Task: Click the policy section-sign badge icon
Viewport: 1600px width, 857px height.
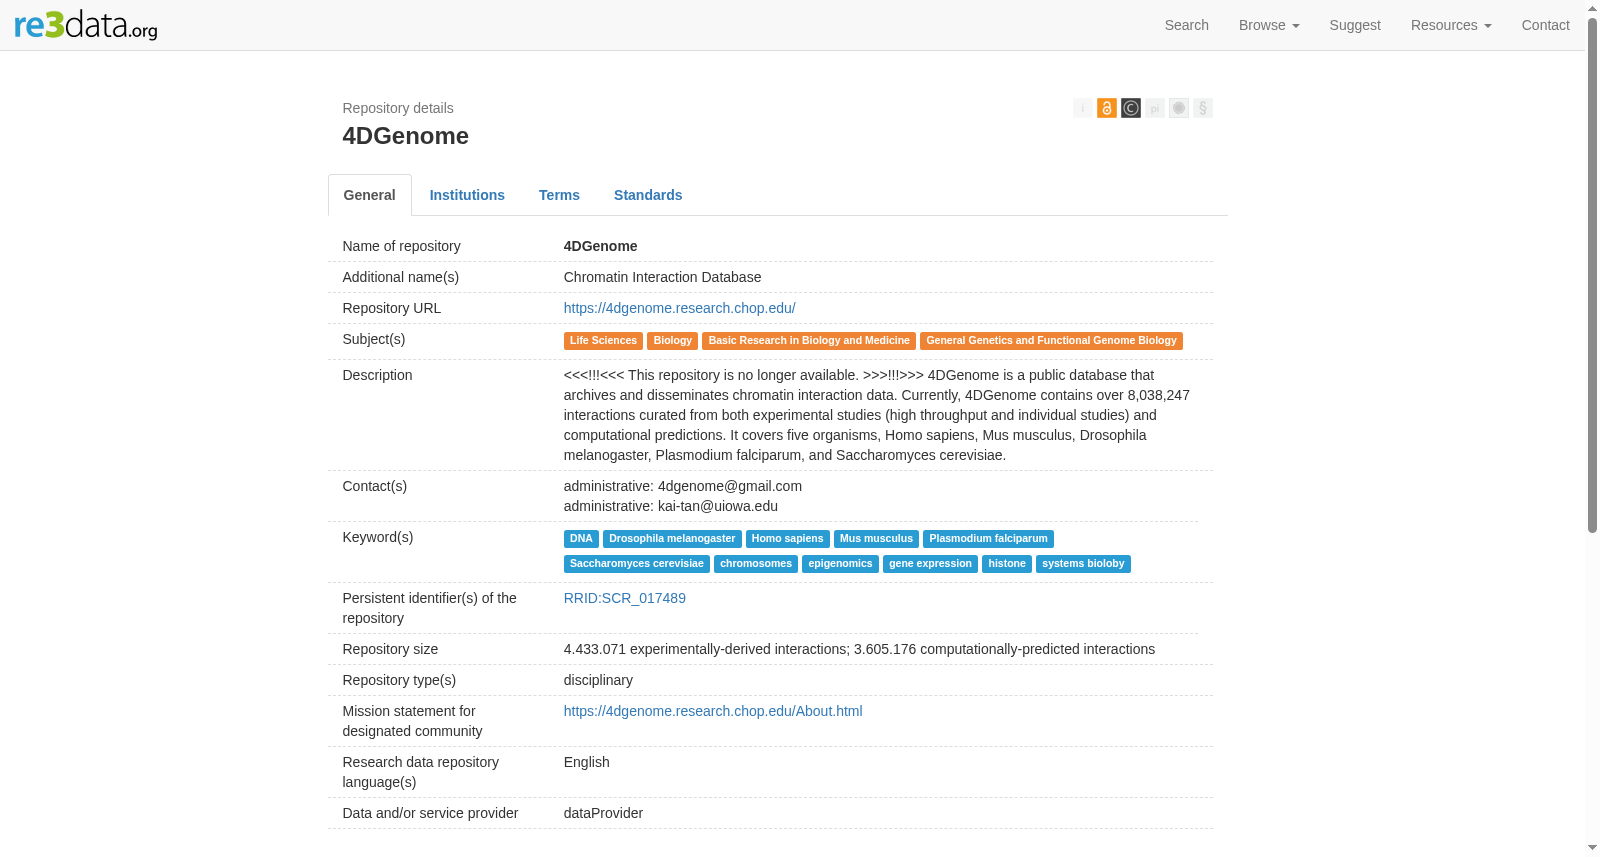Action: click(x=1203, y=108)
